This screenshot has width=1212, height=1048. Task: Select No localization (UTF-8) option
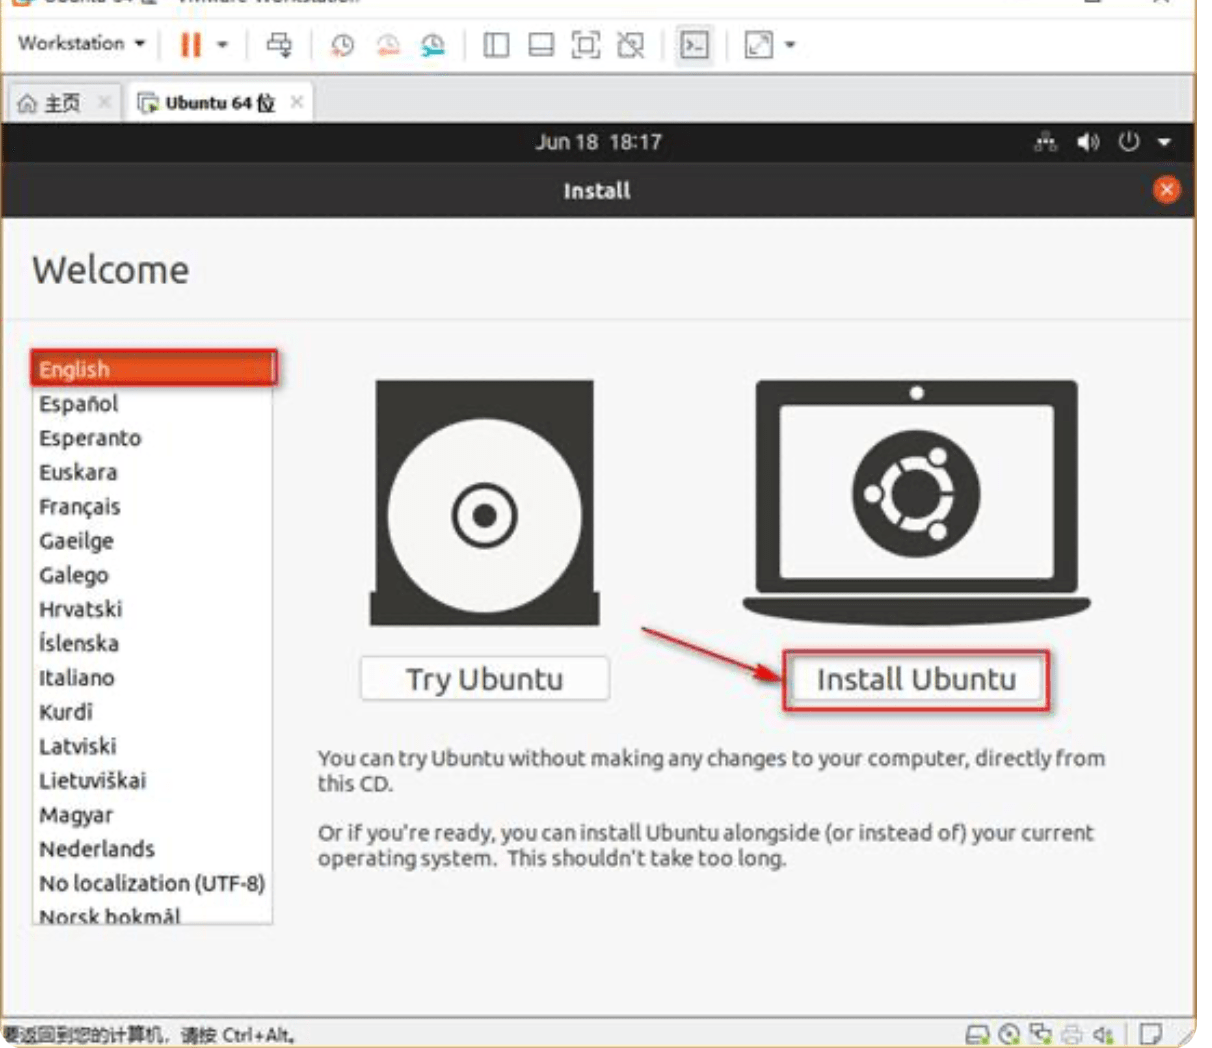click(x=152, y=883)
